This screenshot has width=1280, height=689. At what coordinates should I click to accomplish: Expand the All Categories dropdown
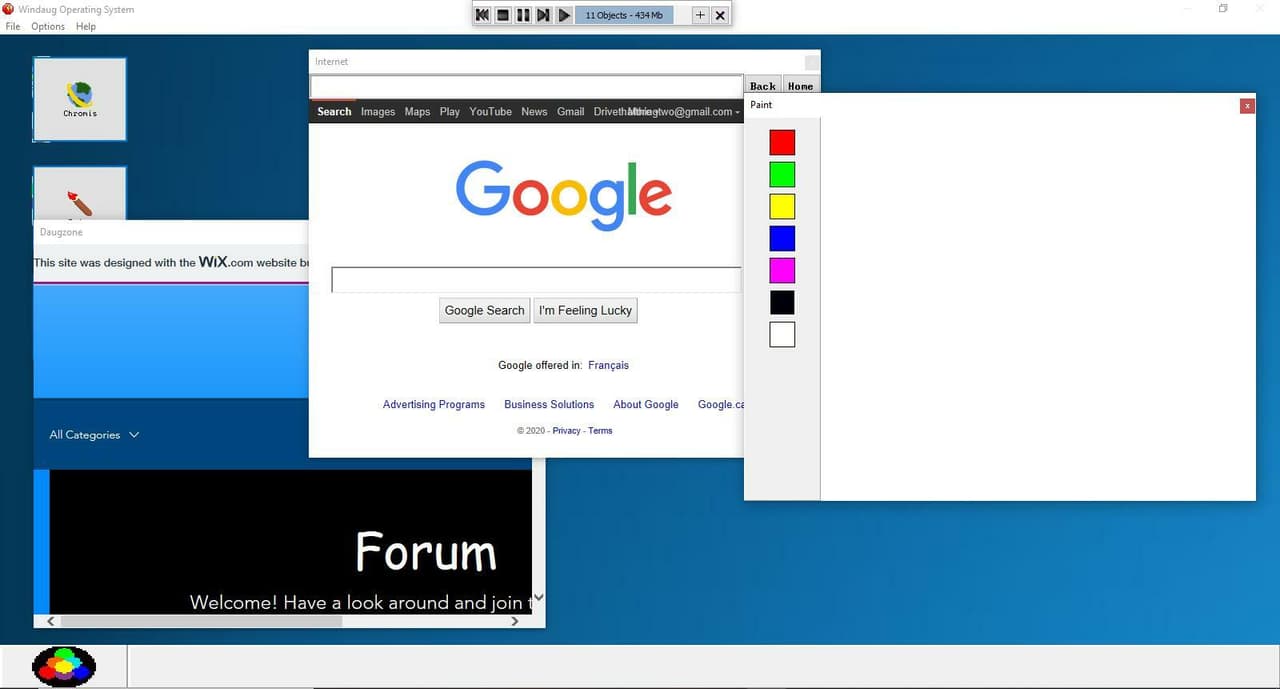click(x=94, y=435)
